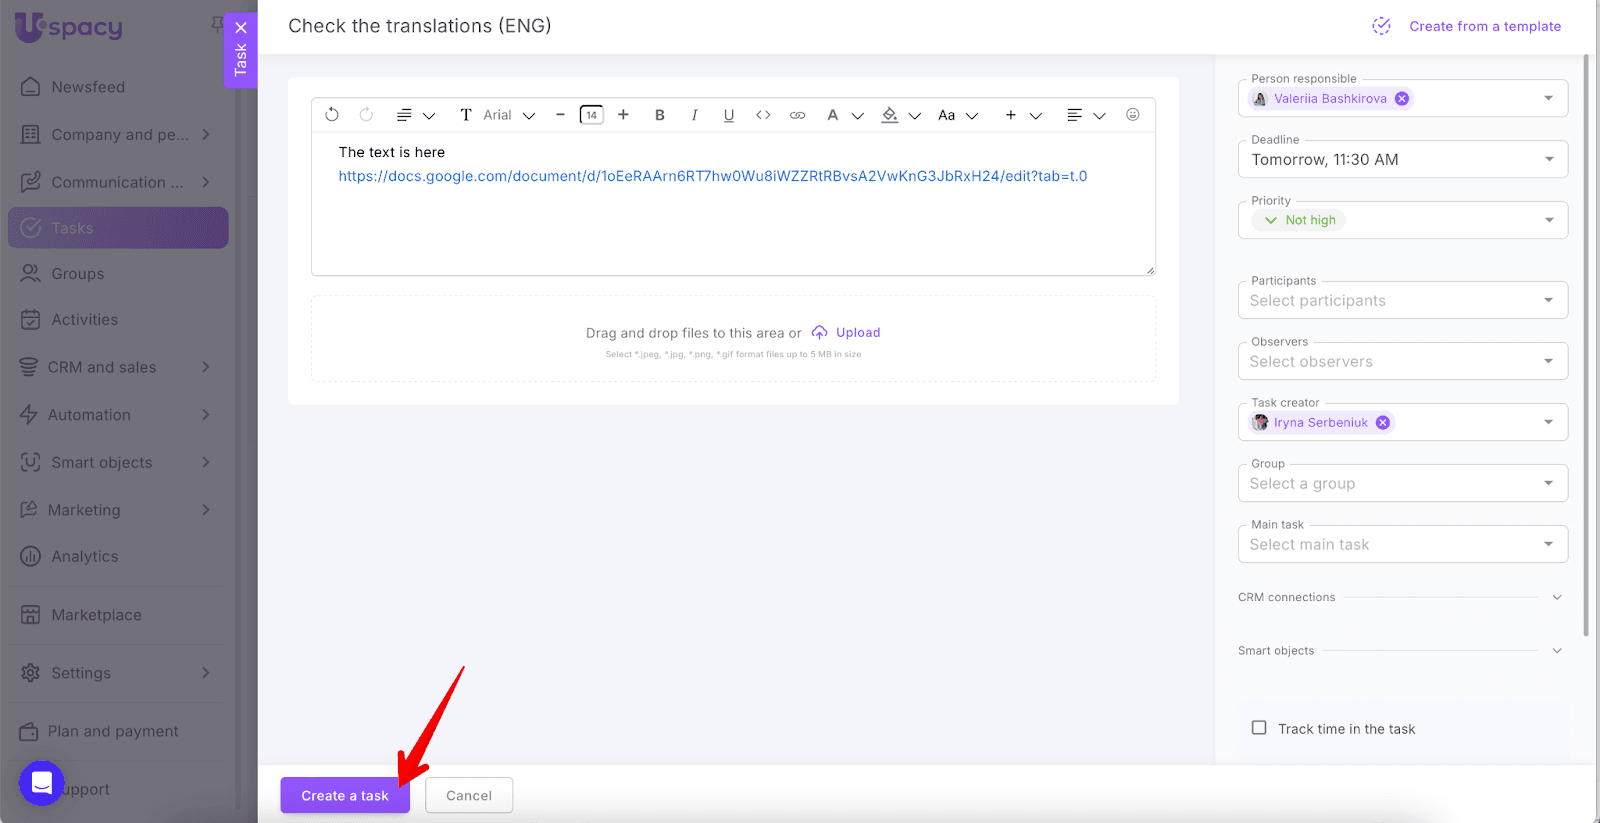Toggle underline formatting
The height and width of the screenshot is (823, 1600).
pos(729,115)
